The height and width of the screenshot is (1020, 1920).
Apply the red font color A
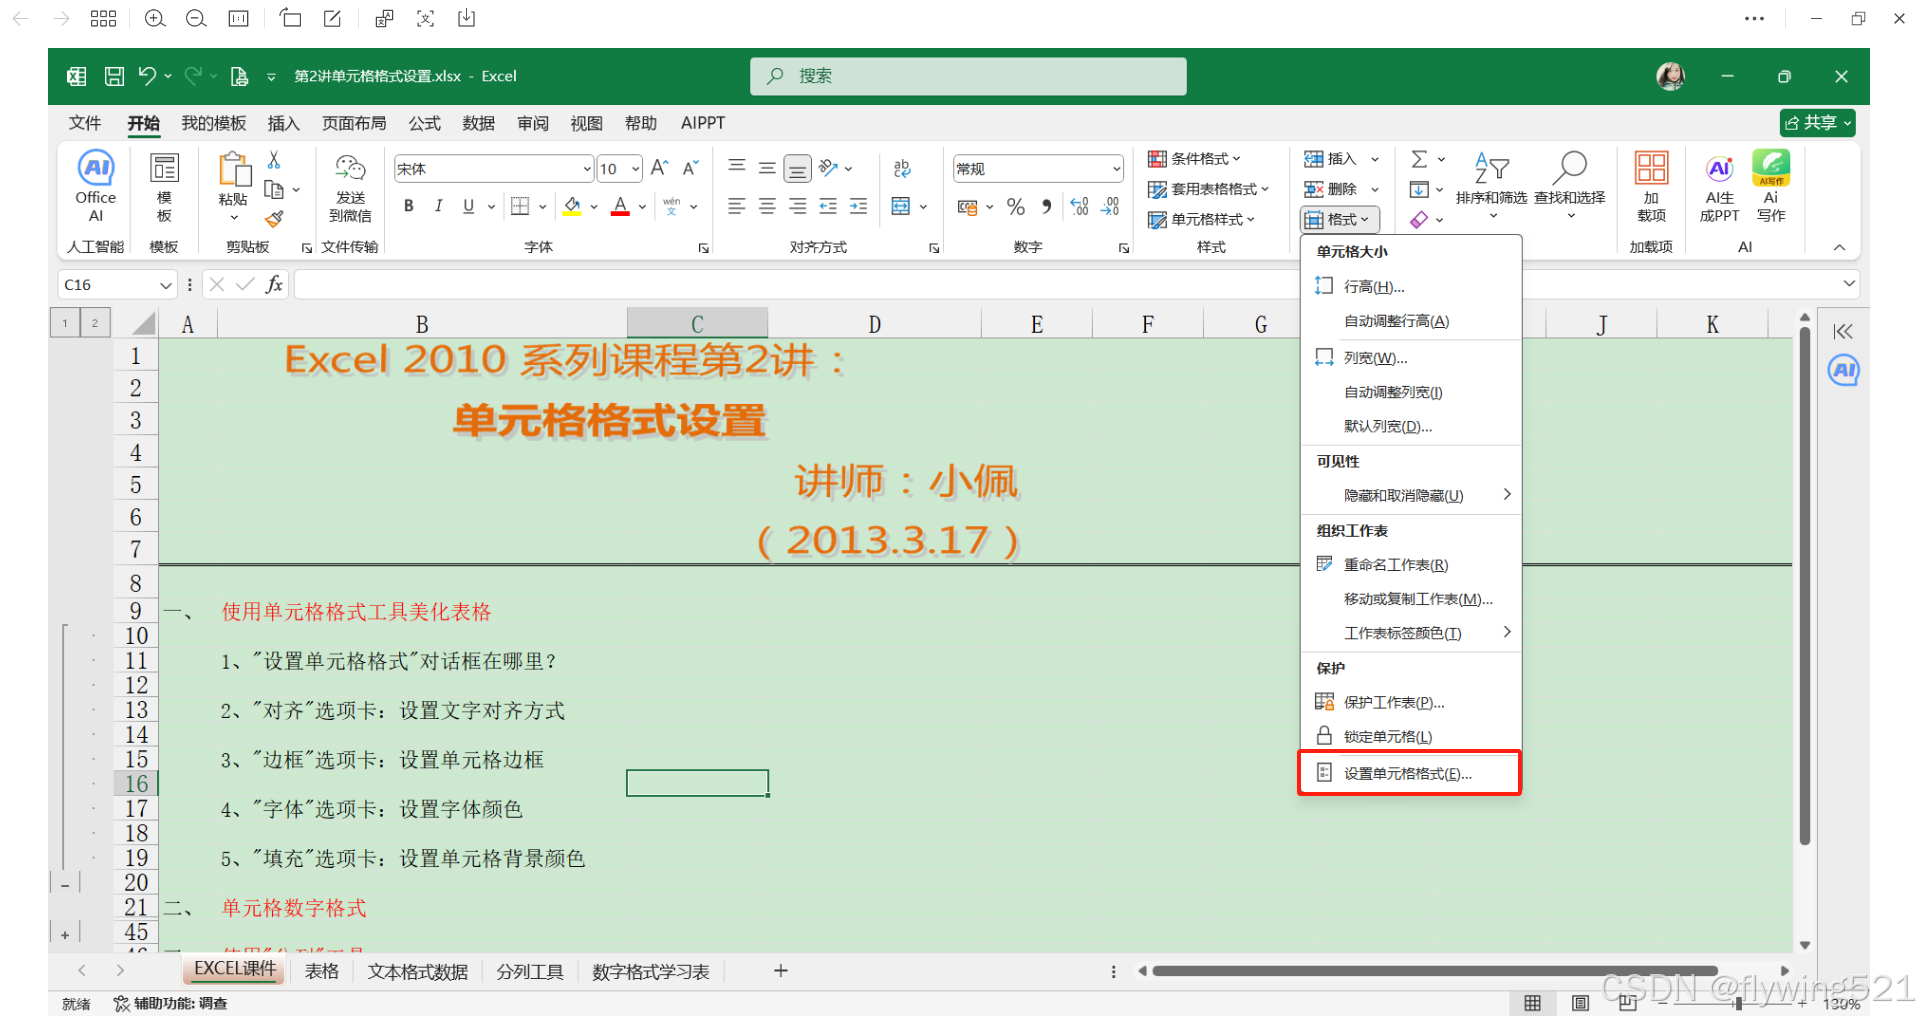[620, 206]
